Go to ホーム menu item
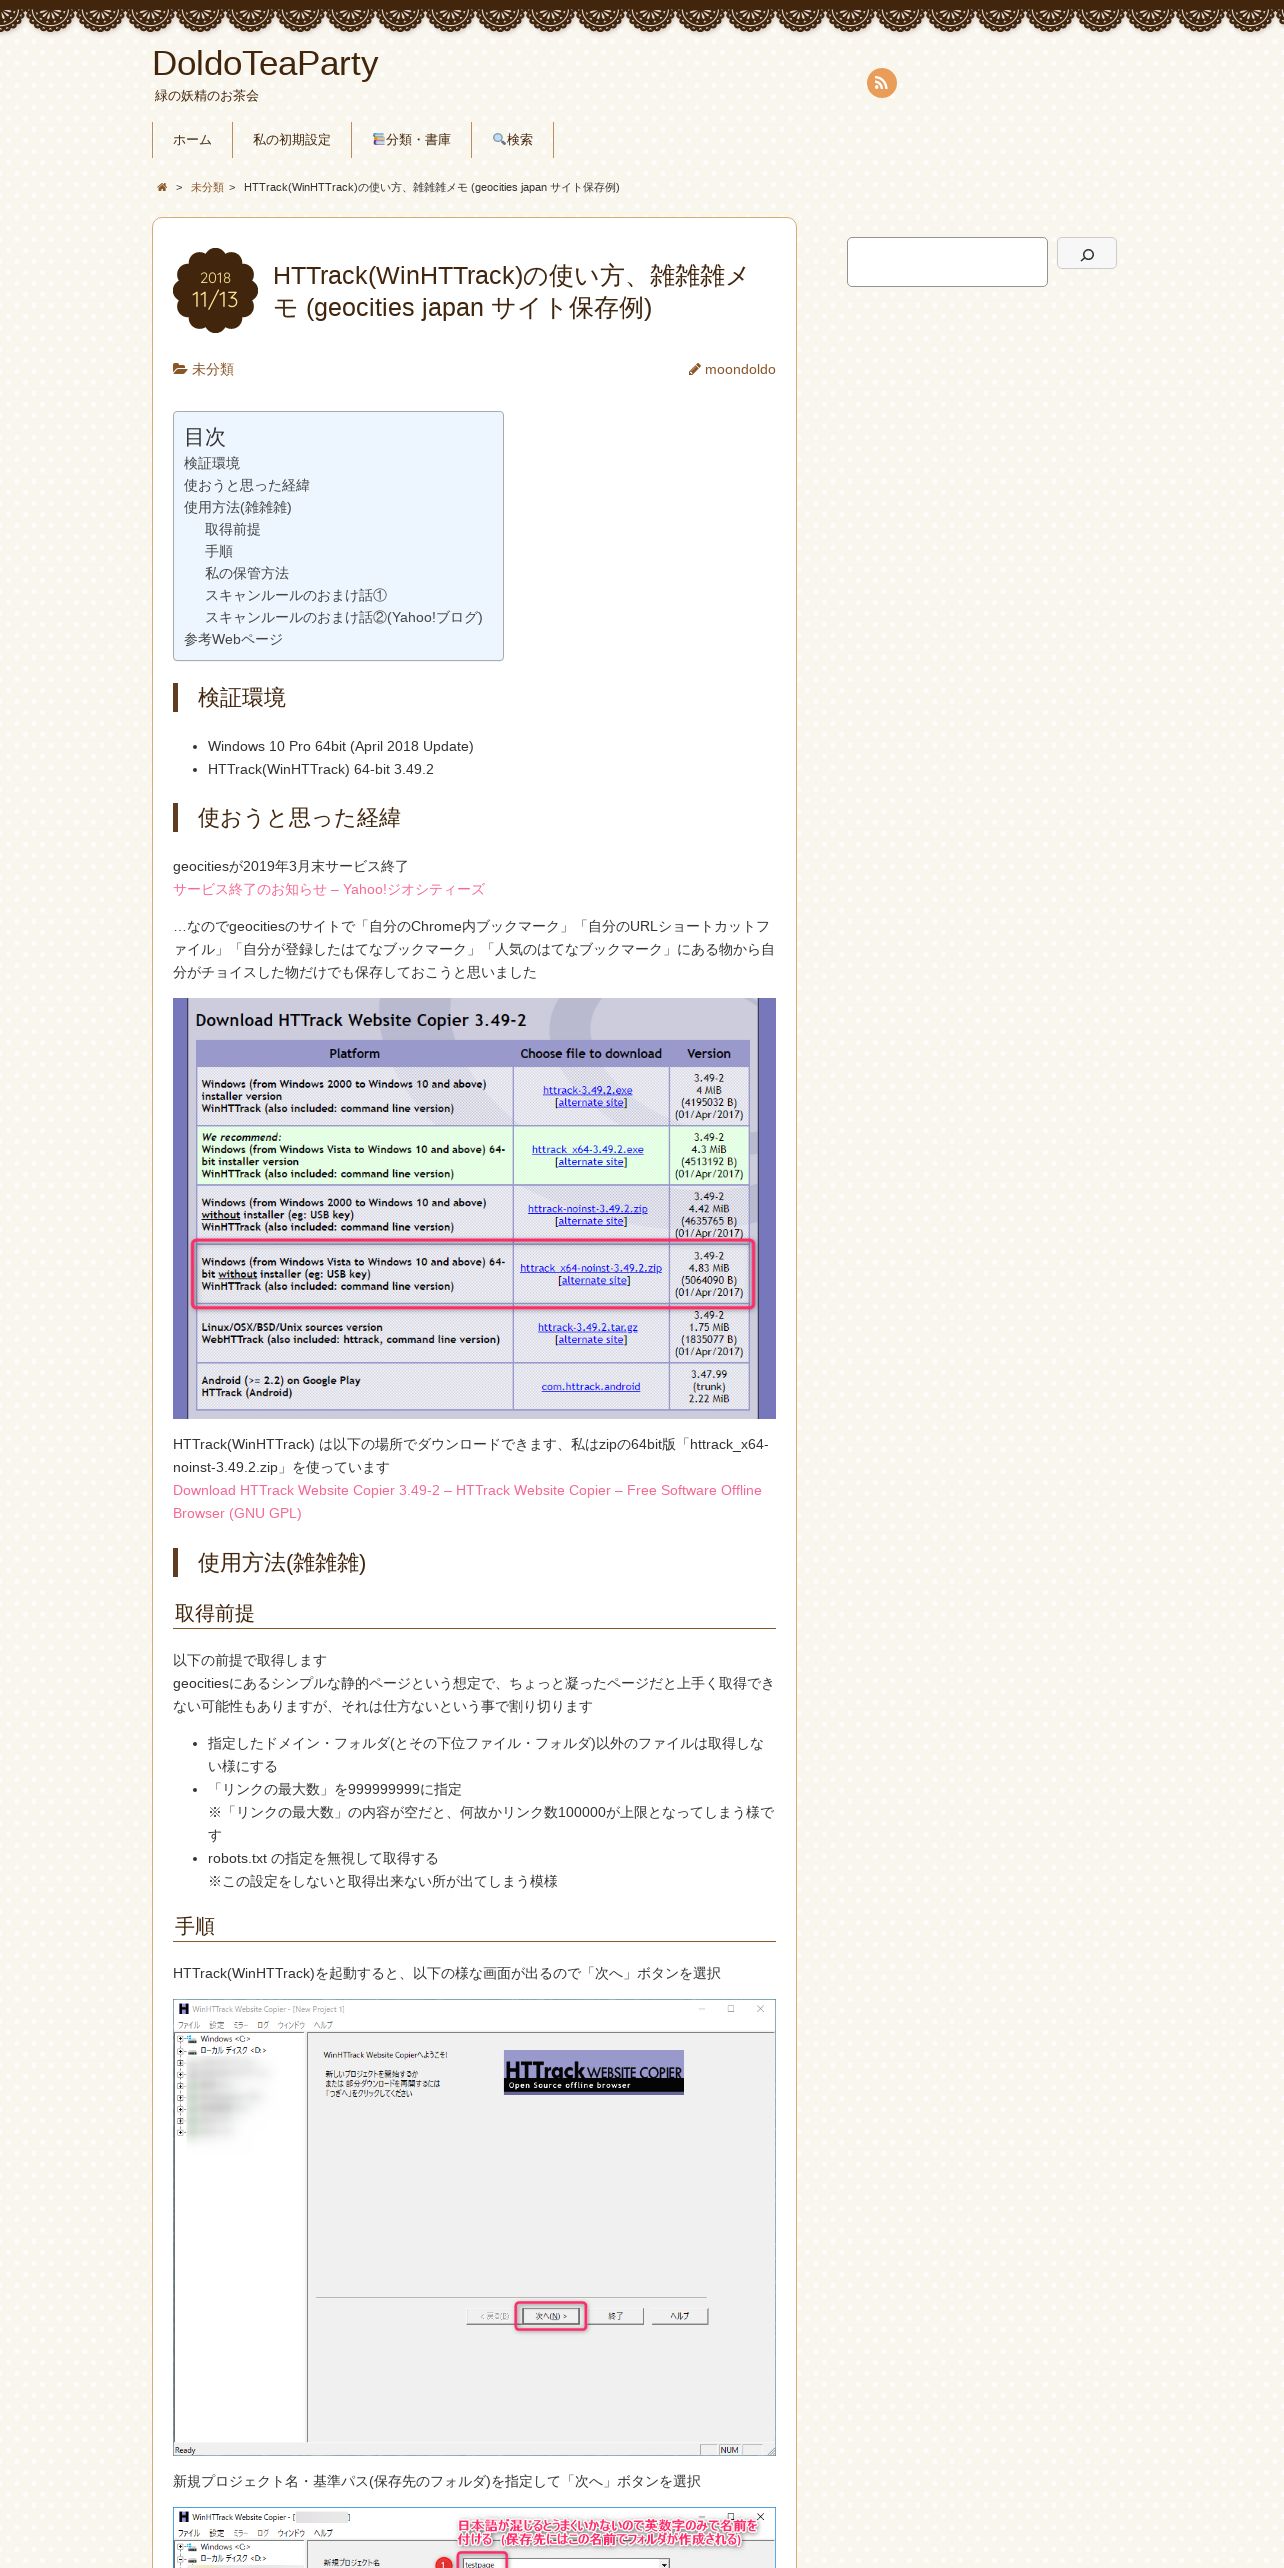 tap(192, 140)
